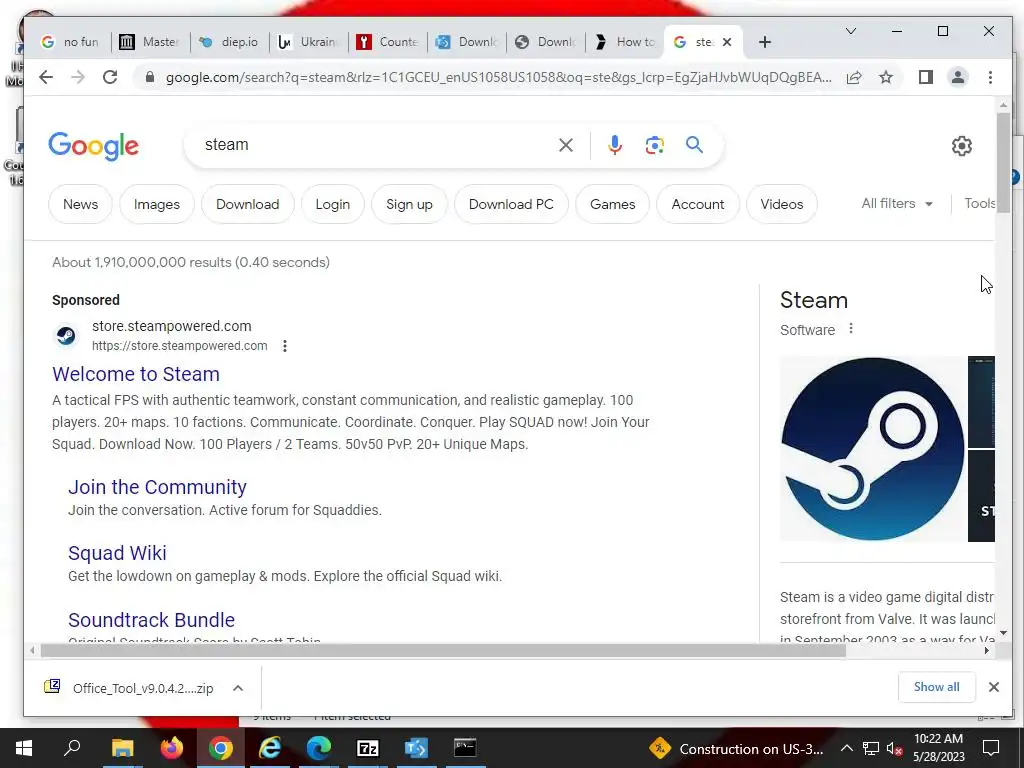This screenshot has height=768, width=1024.
Task: Open the Office_Tool zip downloaded file
Action: pos(129,688)
